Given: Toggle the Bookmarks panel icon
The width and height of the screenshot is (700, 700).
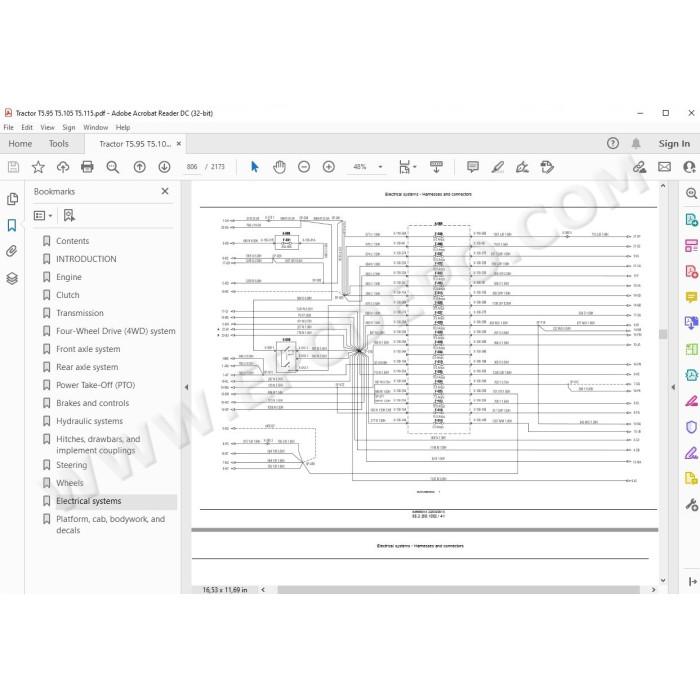Looking at the screenshot, I should pos(12,225).
